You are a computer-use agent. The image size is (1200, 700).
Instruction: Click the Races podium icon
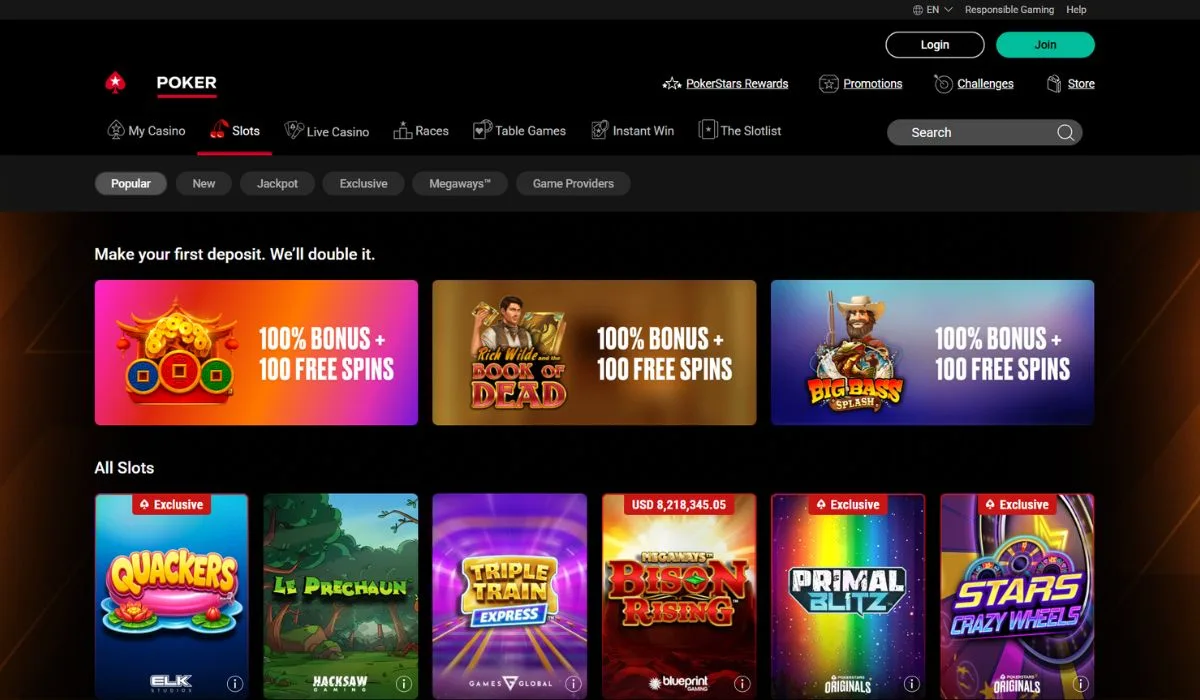tap(403, 131)
